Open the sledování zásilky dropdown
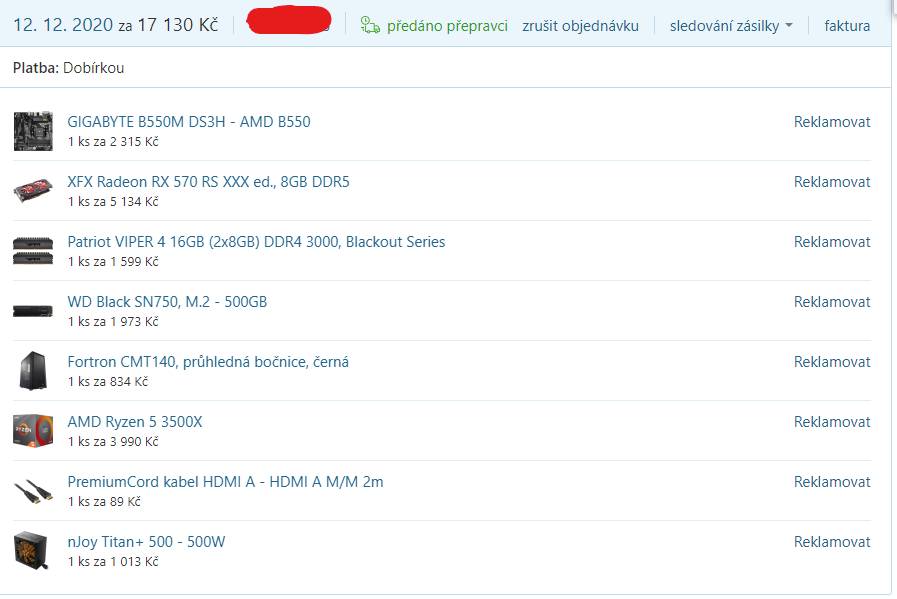897x599 pixels. click(731, 26)
